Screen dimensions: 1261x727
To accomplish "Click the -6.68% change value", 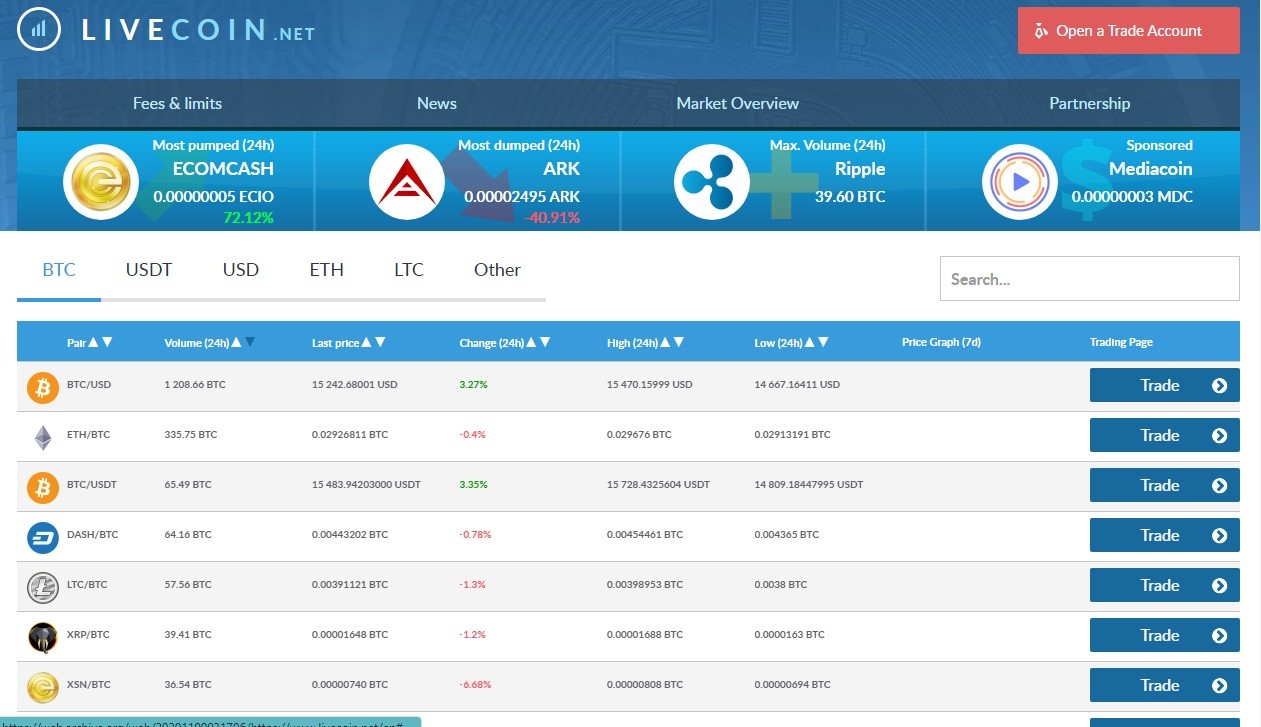I will click(475, 685).
